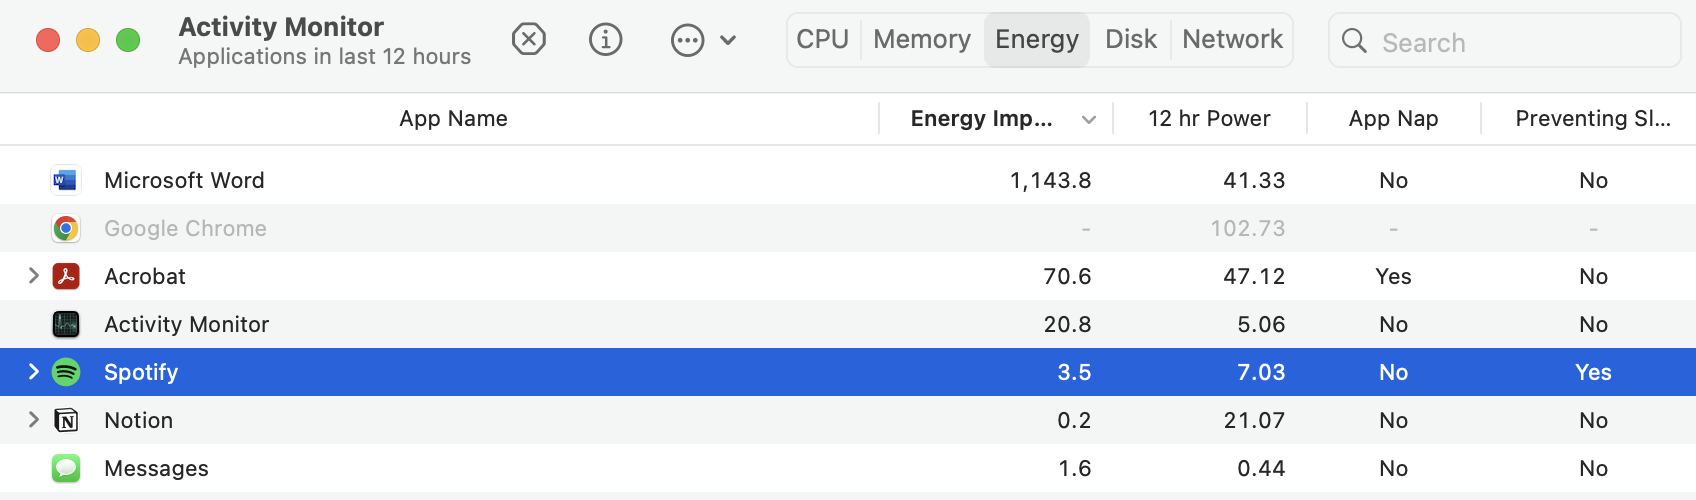The width and height of the screenshot is (1696, 500).
Task: Click the stop process X icon
Action: tap(528, 40)
